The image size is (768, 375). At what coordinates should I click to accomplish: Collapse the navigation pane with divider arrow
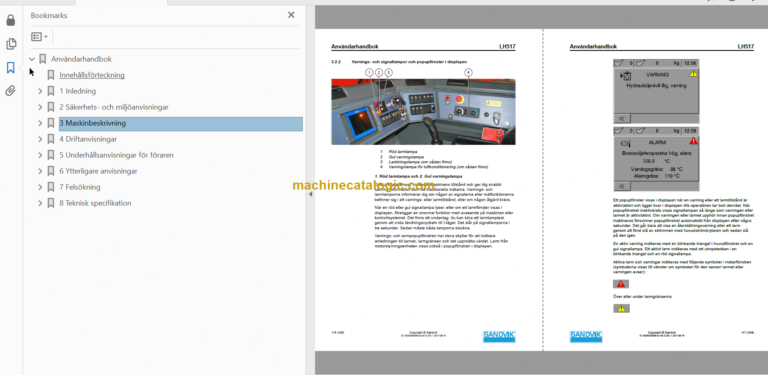point(310,194)
